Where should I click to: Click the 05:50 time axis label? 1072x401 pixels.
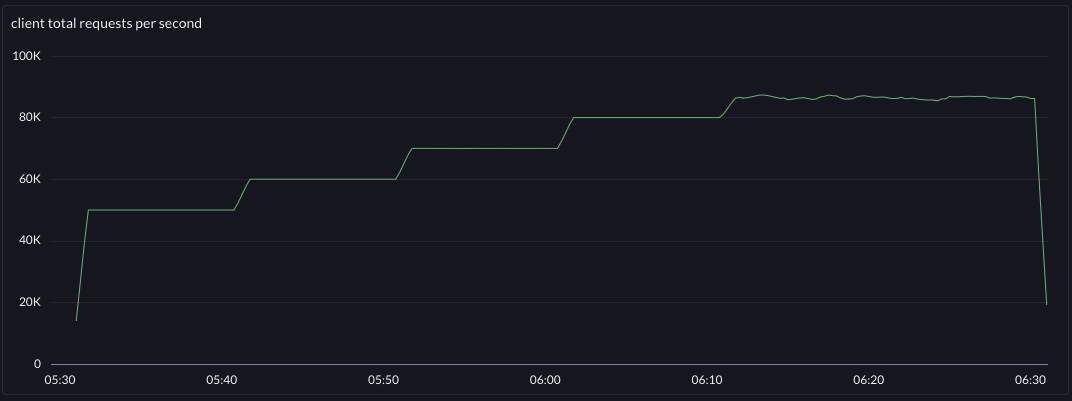(x=383, y=381)
